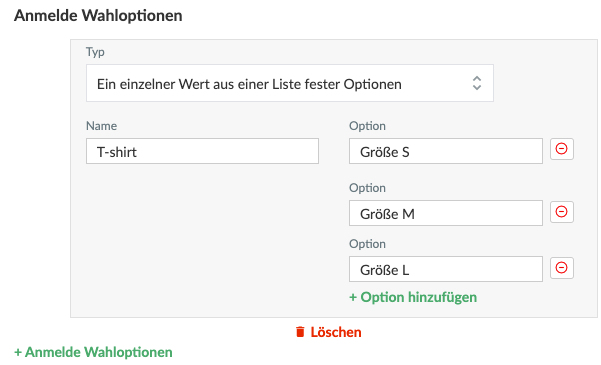Image resolution: width=601 pixels, height=365 pixels.
Task: Click the first Option label
Action: (x=367, y=126)
